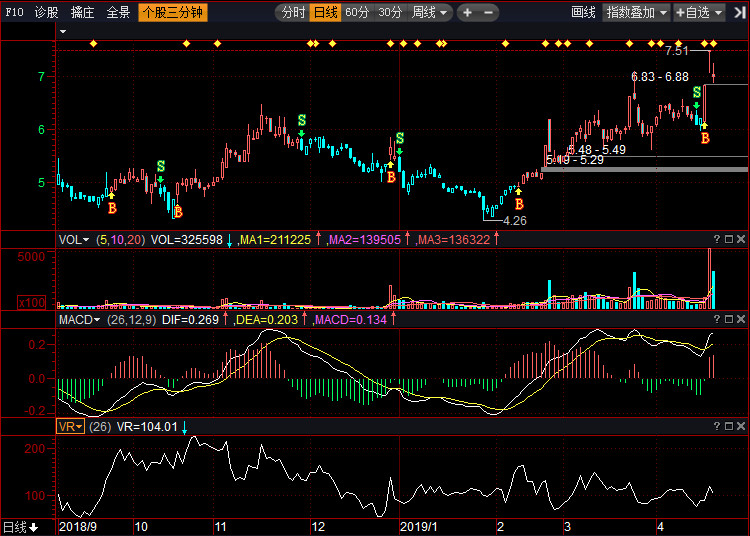Click the DEA=0.203 value
The width and height of the screenshot is (750, 536).
click(x=267, y=319)
